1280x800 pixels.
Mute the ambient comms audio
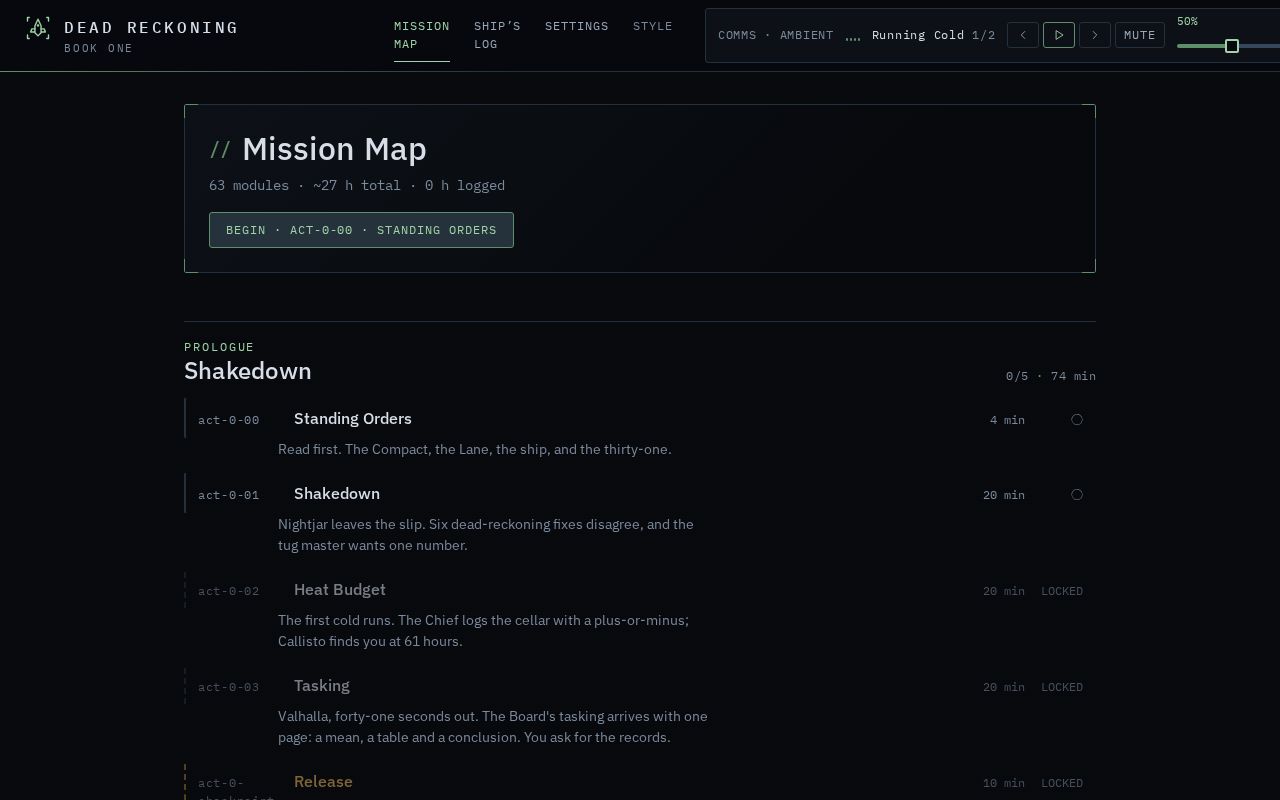tap(1140, 35)
